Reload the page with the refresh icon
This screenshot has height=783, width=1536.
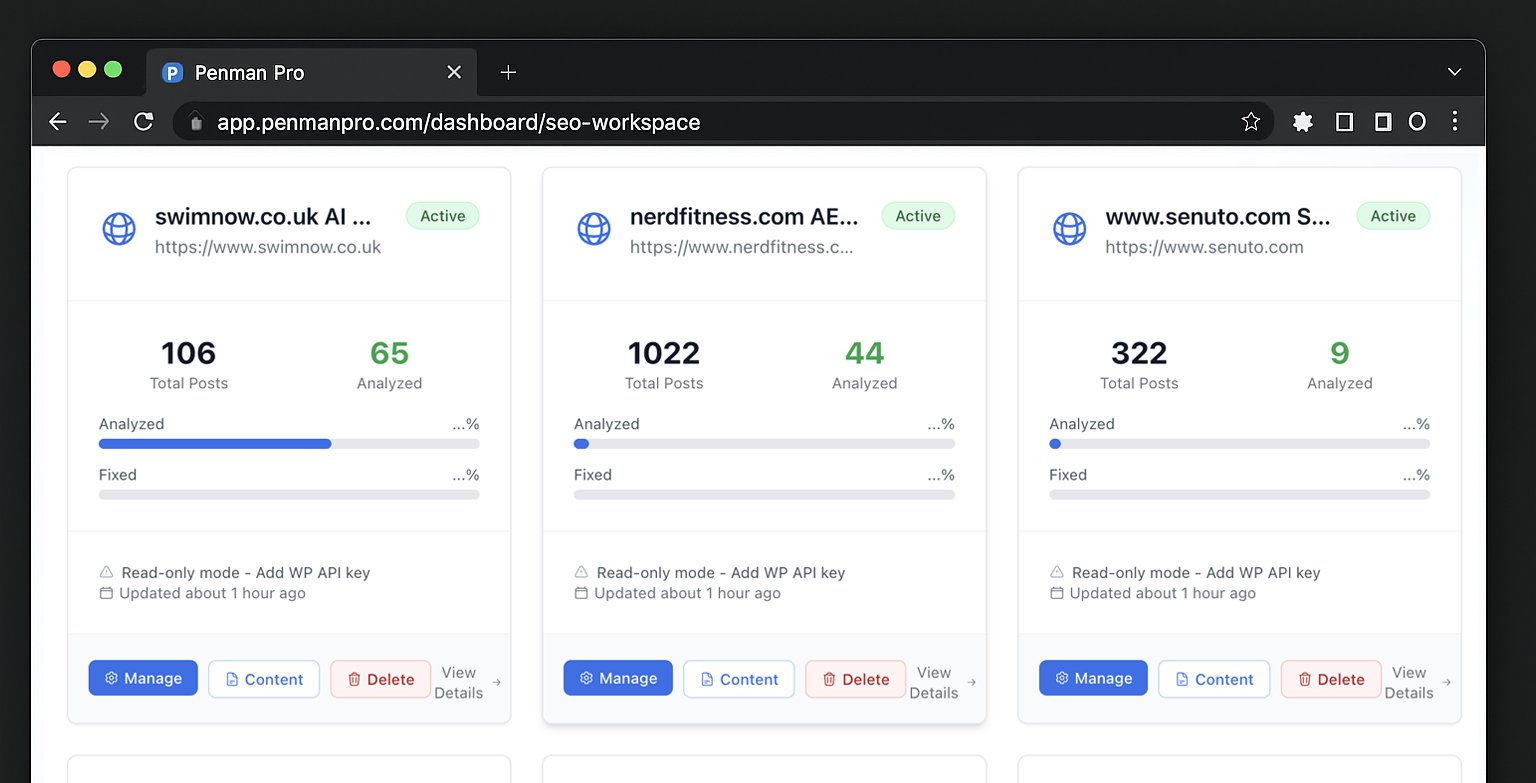pos(144,122)
